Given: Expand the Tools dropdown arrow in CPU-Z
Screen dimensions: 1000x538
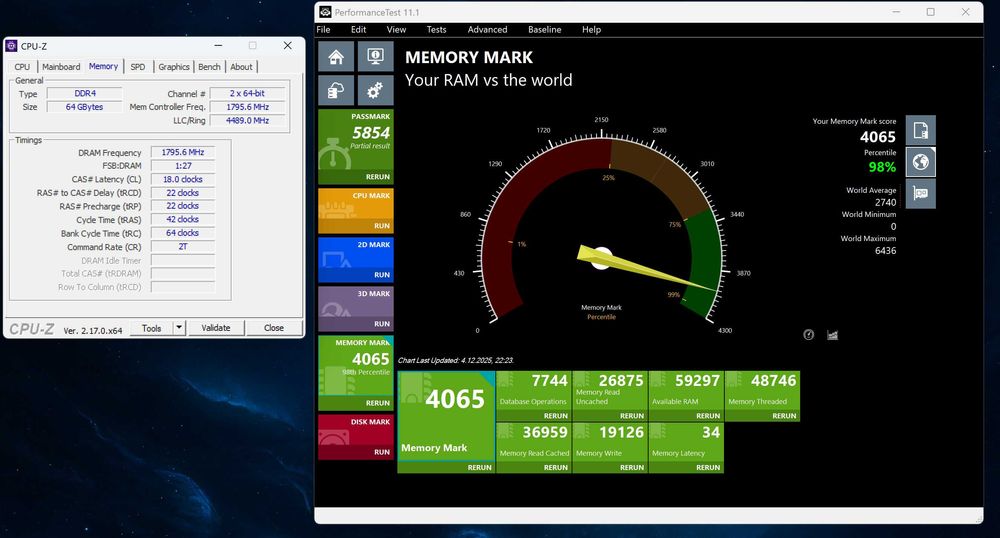Looking at the screenshot, I should point(179,328).
